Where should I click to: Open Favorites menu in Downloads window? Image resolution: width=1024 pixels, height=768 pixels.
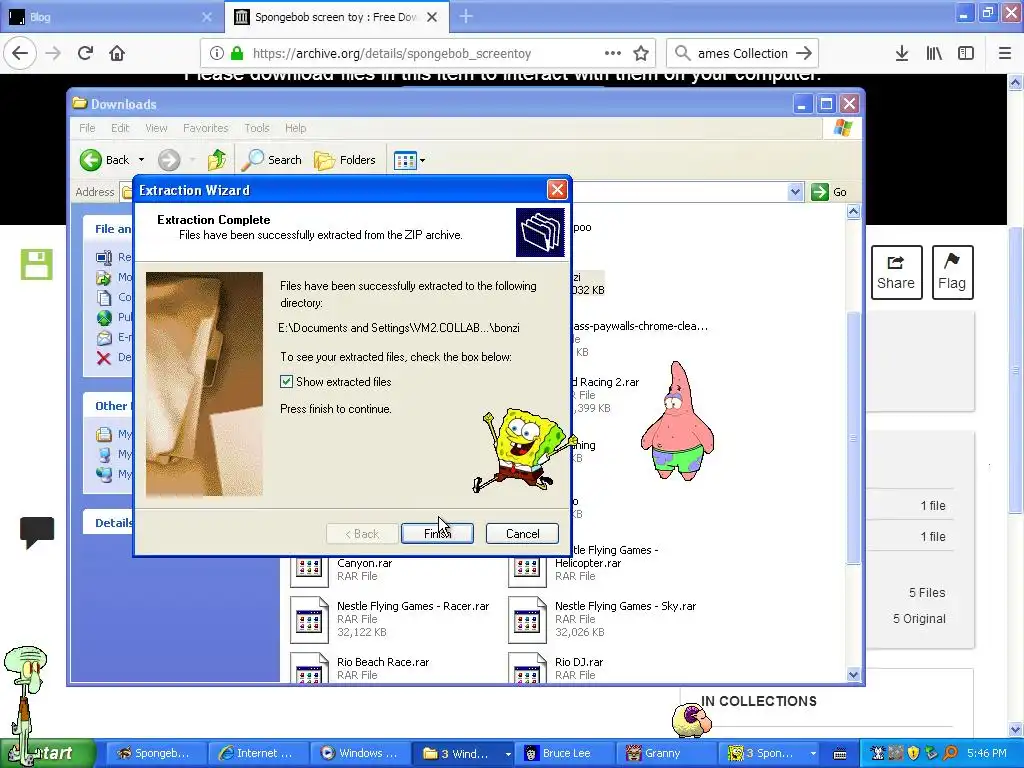point(206,128)
